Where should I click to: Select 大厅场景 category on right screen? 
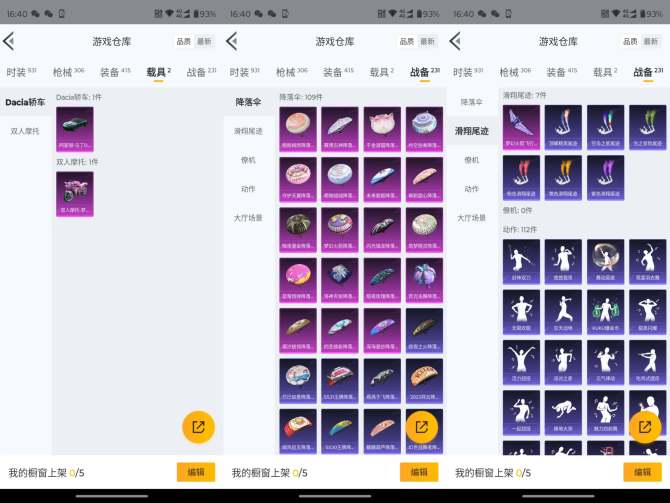click(472, 218)
